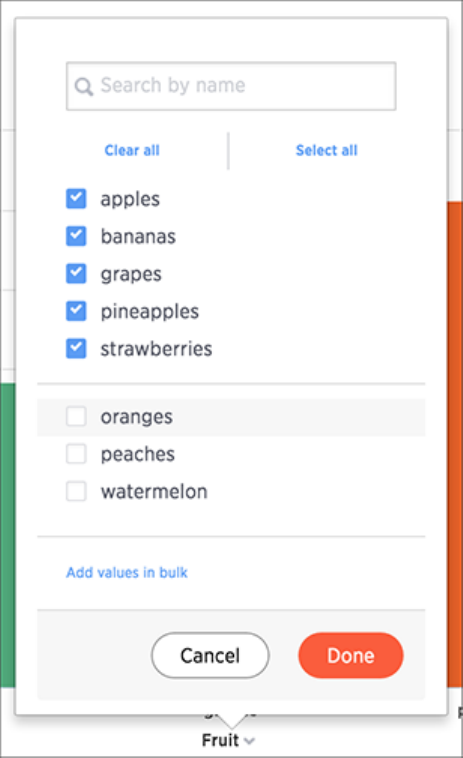
Task: Confirm with the Done button
Action: coord(351,656)
